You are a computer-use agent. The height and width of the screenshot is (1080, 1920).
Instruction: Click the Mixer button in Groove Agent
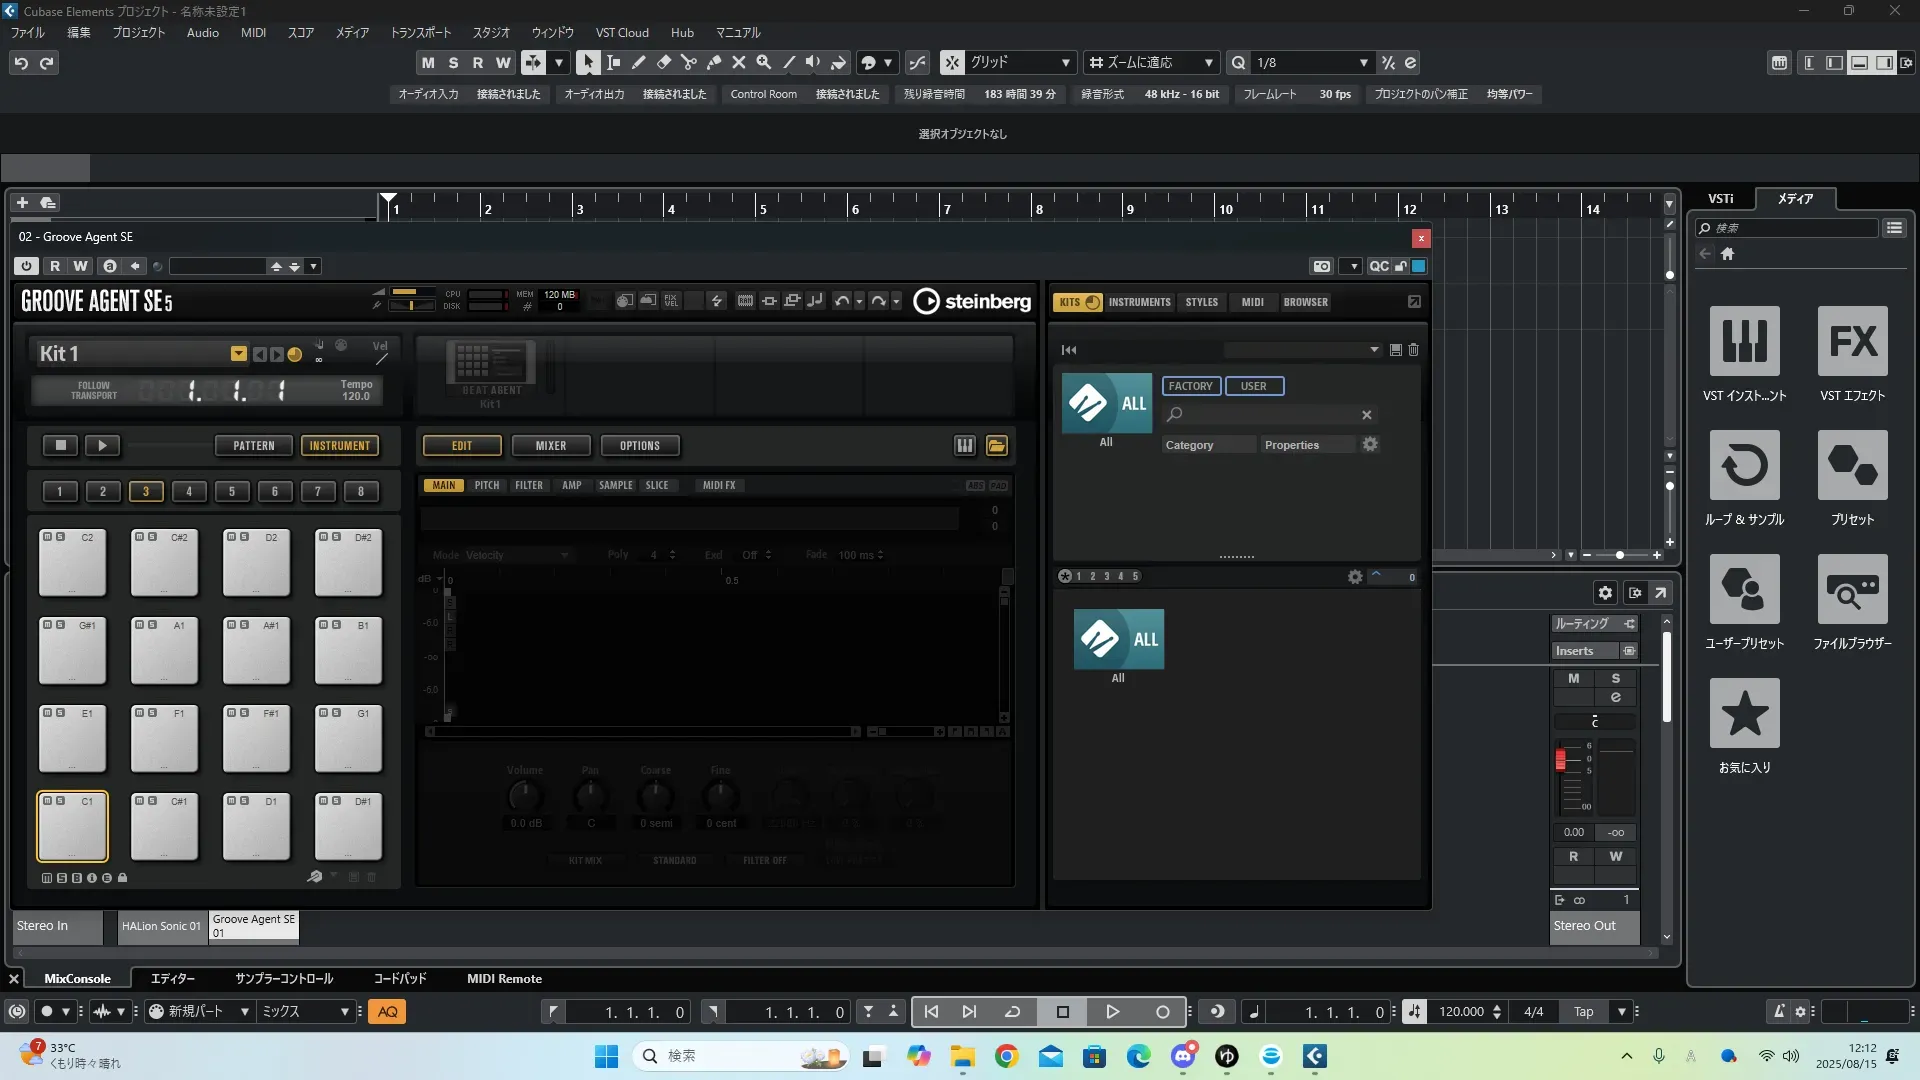[x=550, y=446]
